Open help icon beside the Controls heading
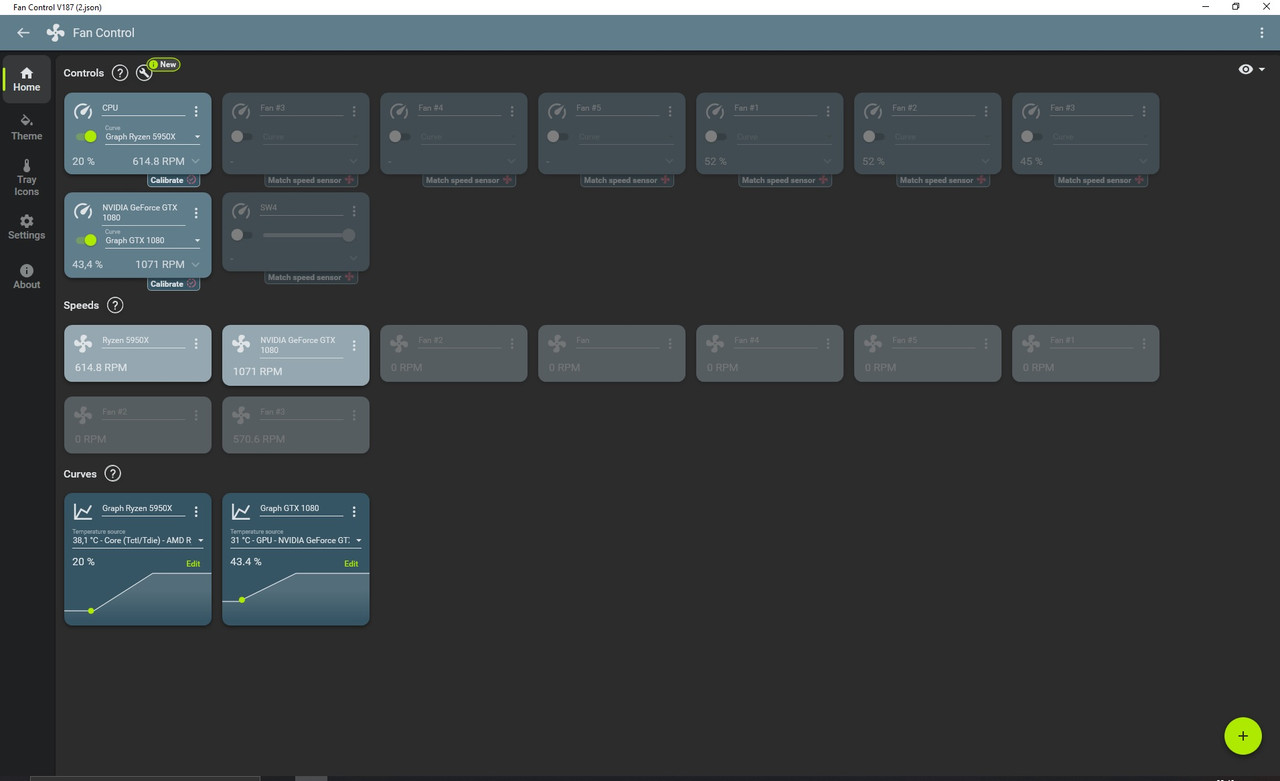This screenshot has height=781, width=1280. 120,73
